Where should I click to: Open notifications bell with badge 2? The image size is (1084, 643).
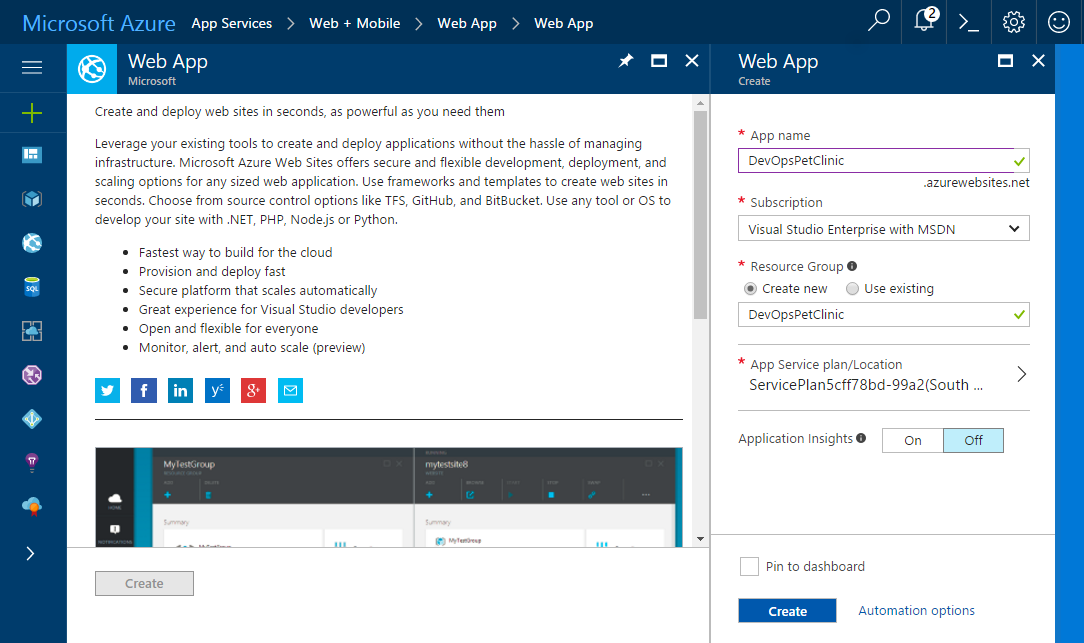[926, 19]
